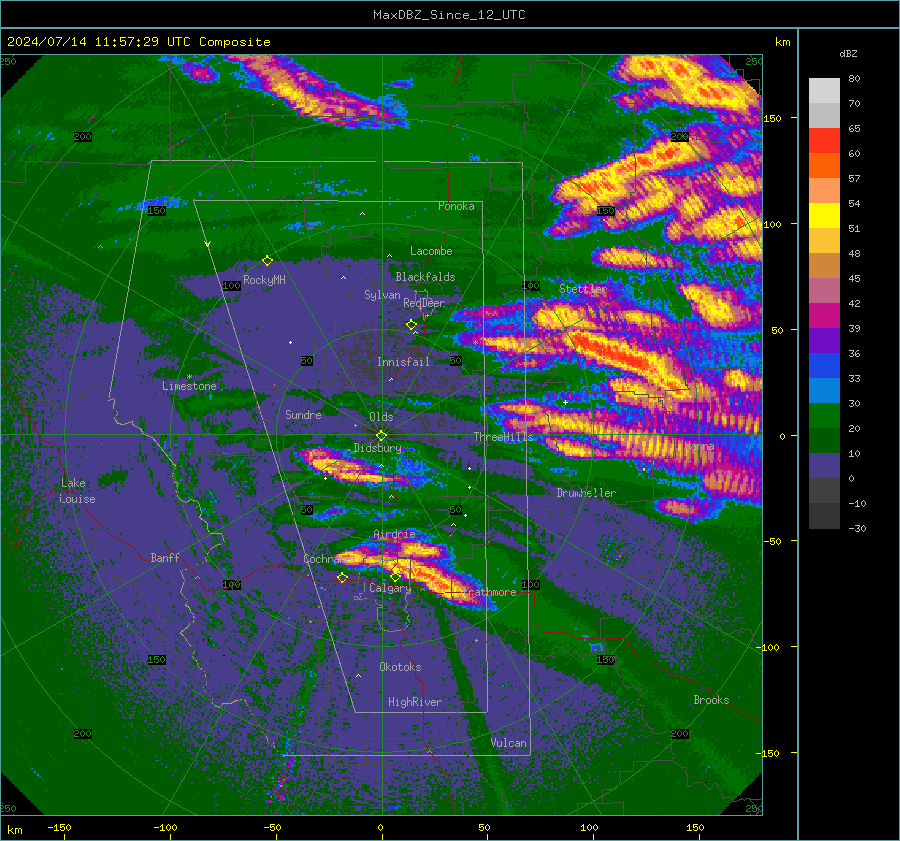Select the light gray 70-80 dBZ legend swatch

(x=824, y=90)
